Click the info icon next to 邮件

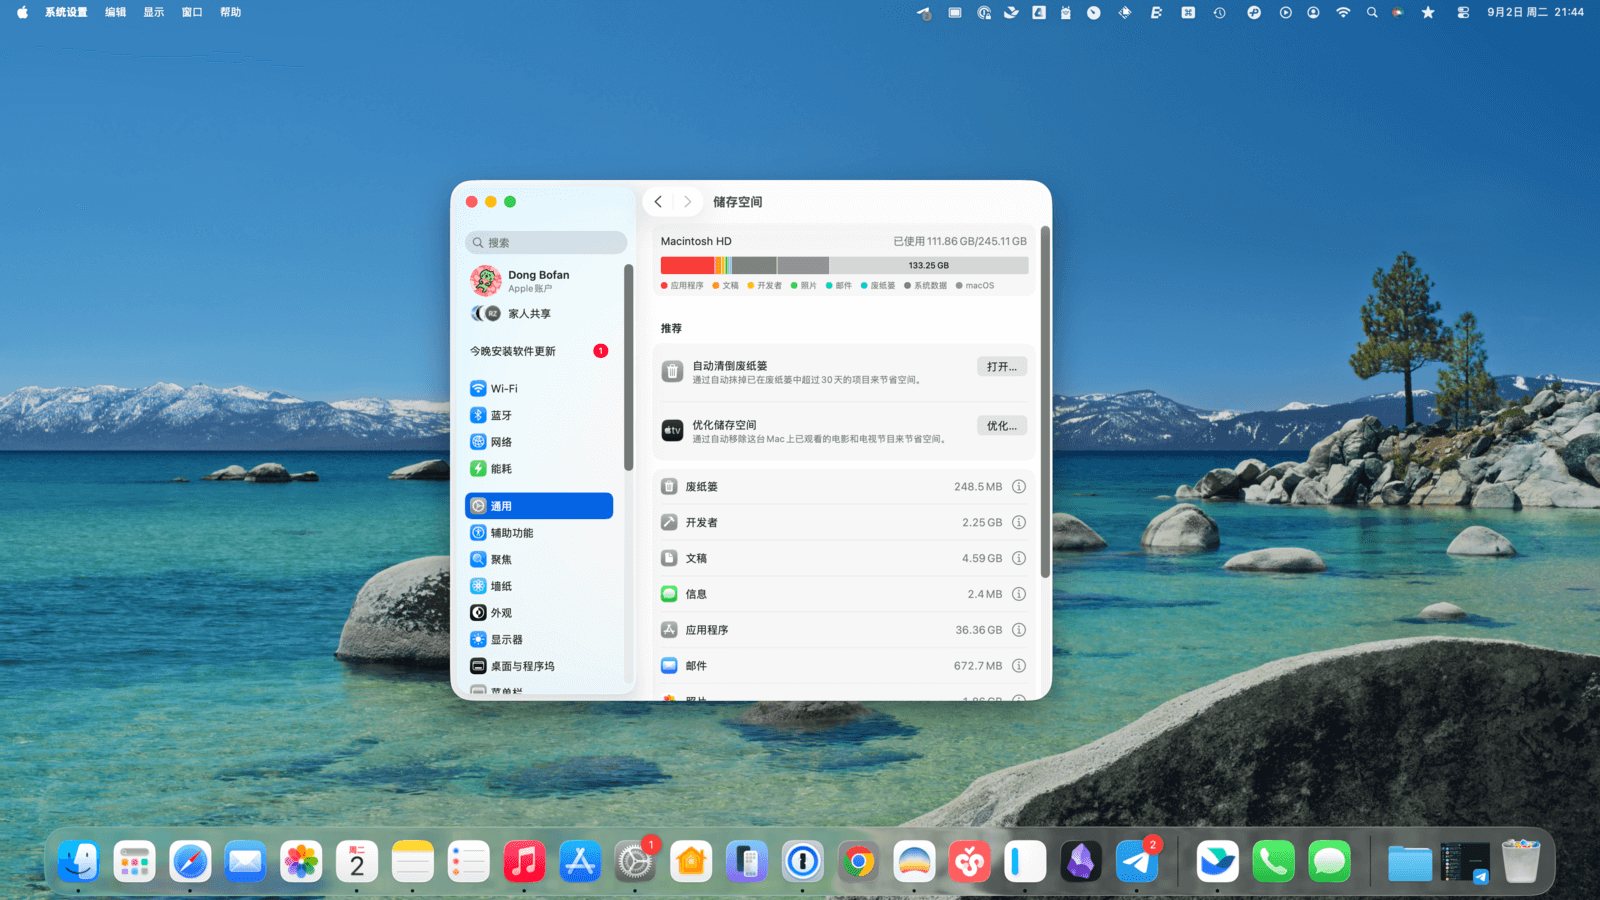tap(1018, 666)
